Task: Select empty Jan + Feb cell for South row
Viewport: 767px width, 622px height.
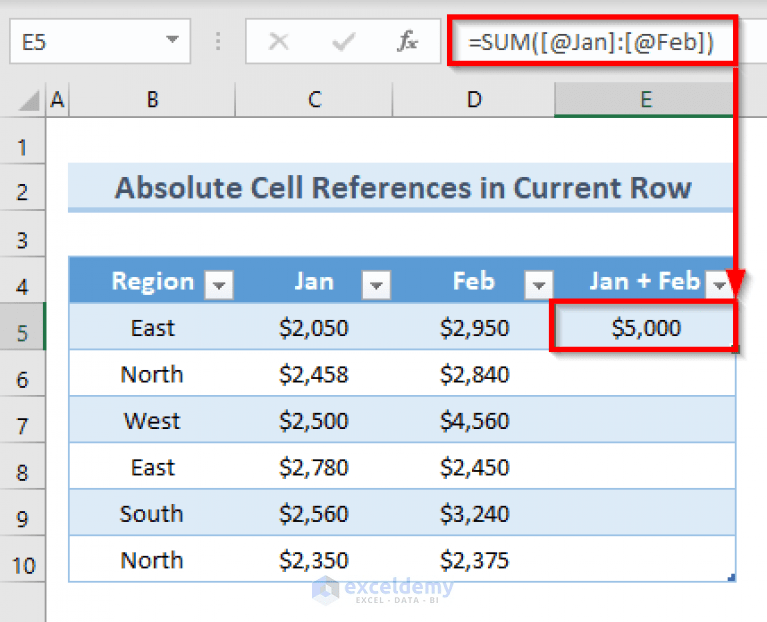Action: pos(645,512)
